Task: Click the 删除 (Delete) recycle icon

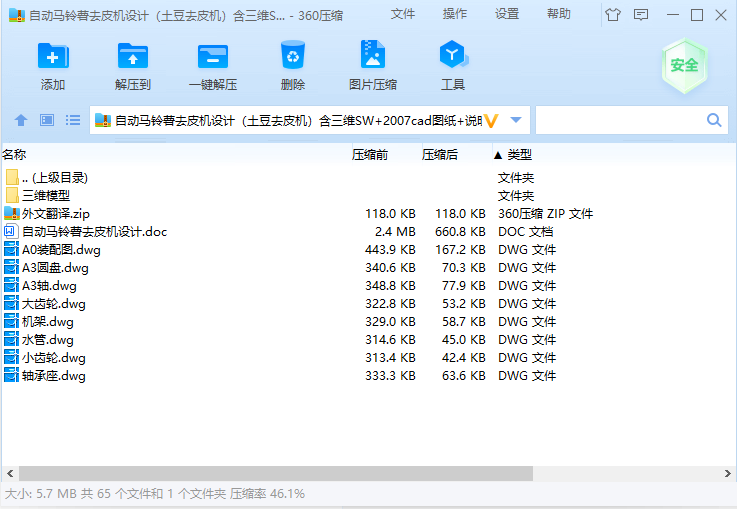Action: click(x=293, y=55)
